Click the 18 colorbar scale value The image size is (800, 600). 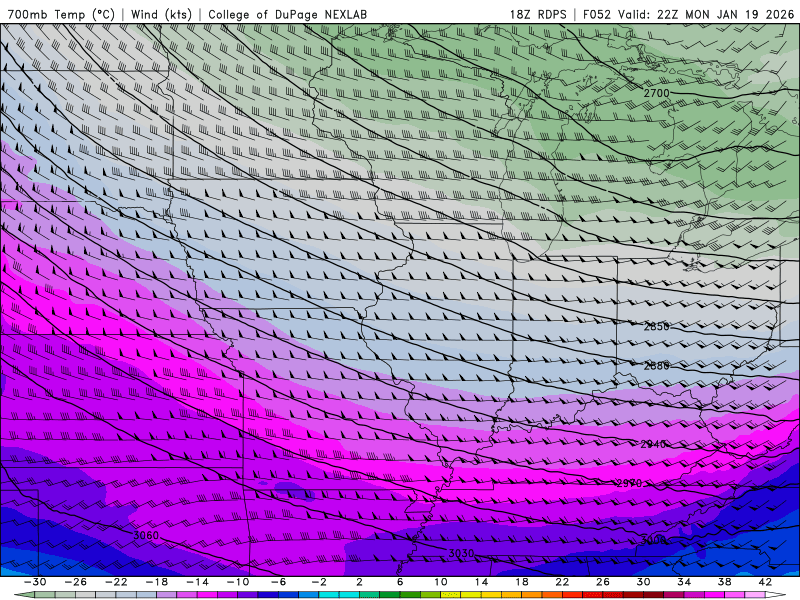click(x=521, y=582)
